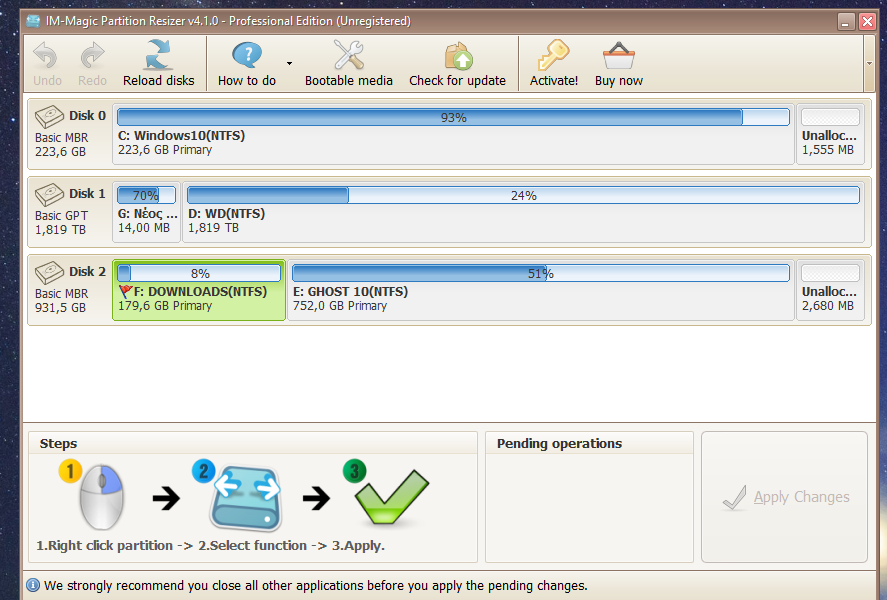
Task: Click the Pending operations header
Action: (x=559, y=443)
